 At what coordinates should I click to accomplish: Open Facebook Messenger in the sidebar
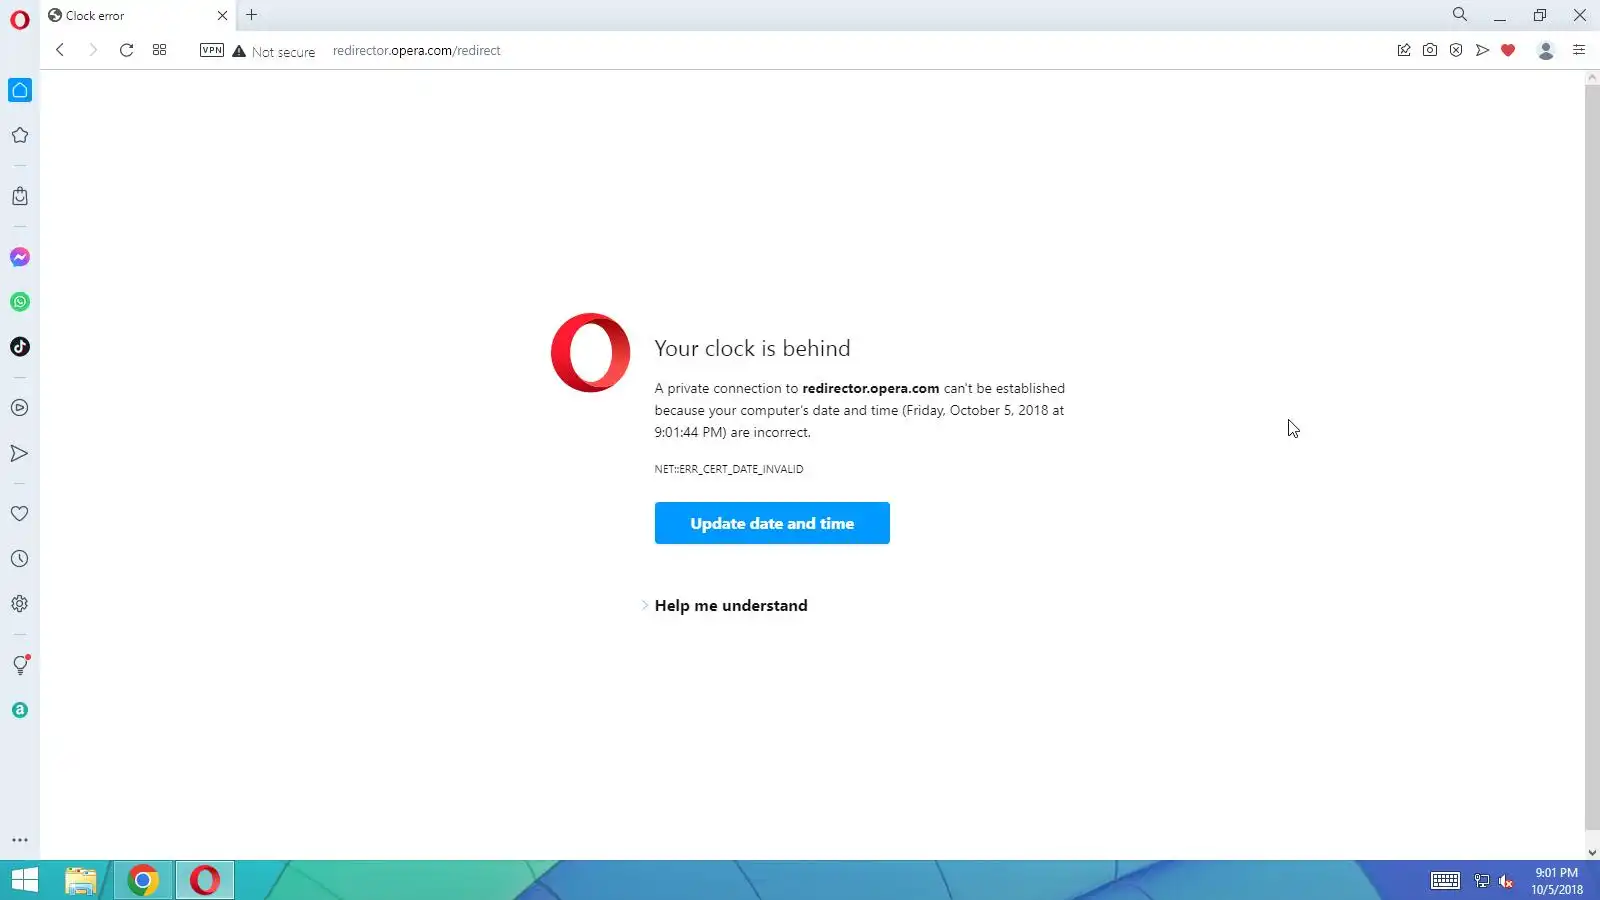pos(20,257)
